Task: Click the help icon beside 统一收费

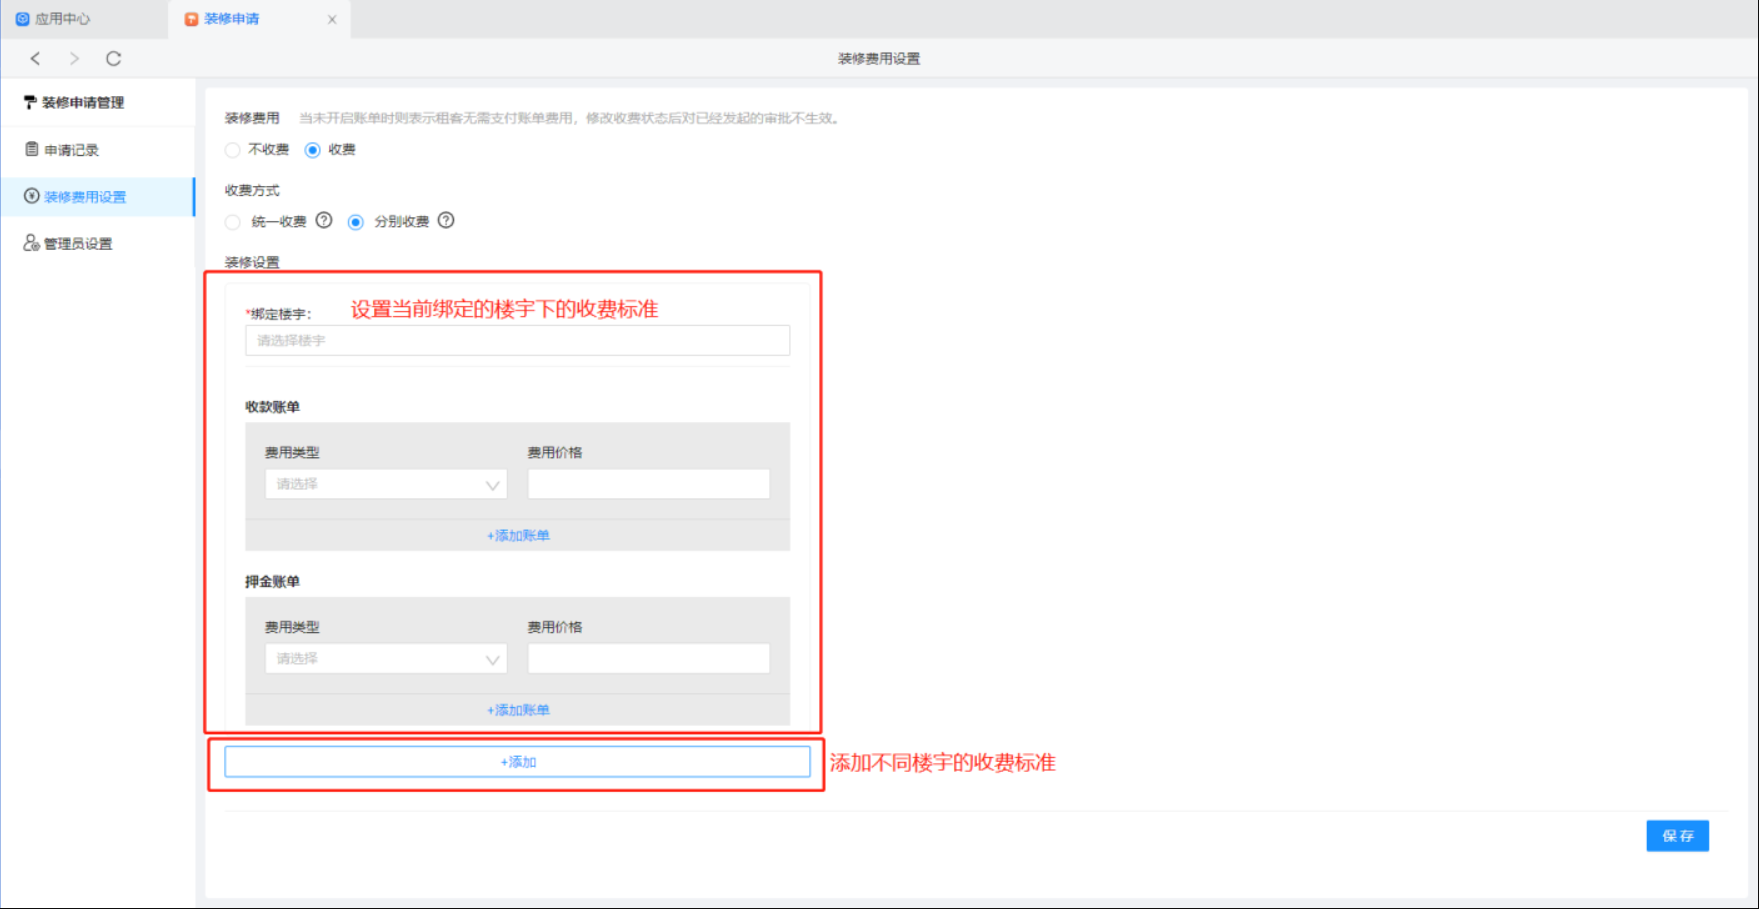Action: point(324,221)
